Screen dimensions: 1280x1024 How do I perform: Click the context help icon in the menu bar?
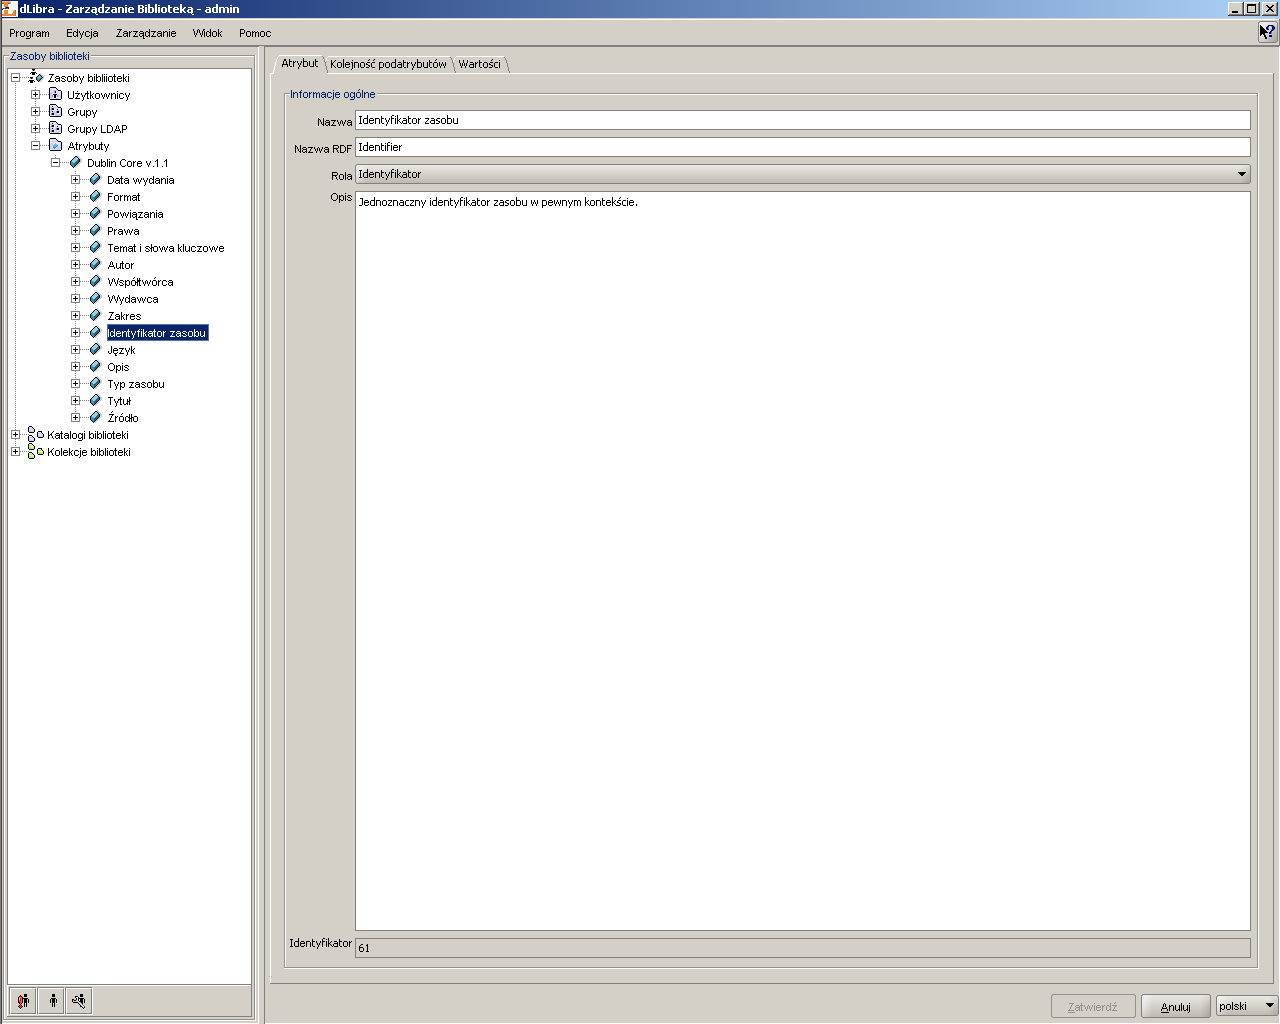click(1267, 32)
